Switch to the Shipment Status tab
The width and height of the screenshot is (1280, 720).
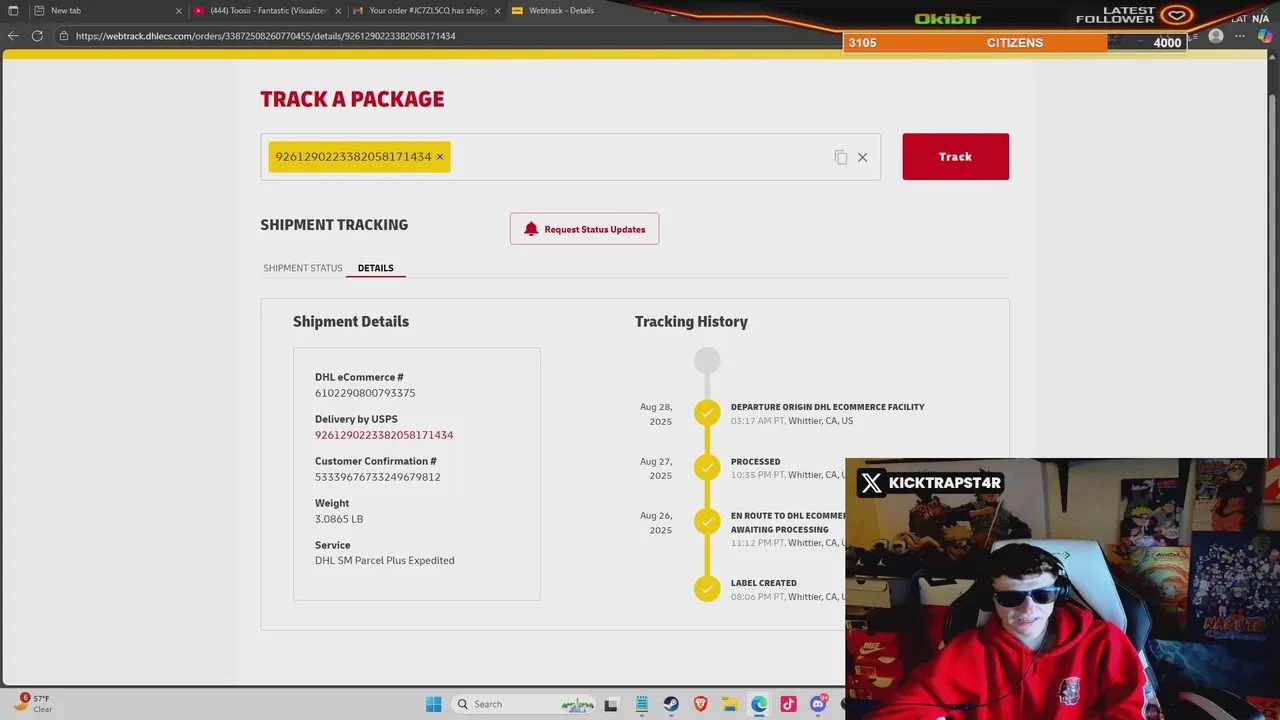[303, 268]
